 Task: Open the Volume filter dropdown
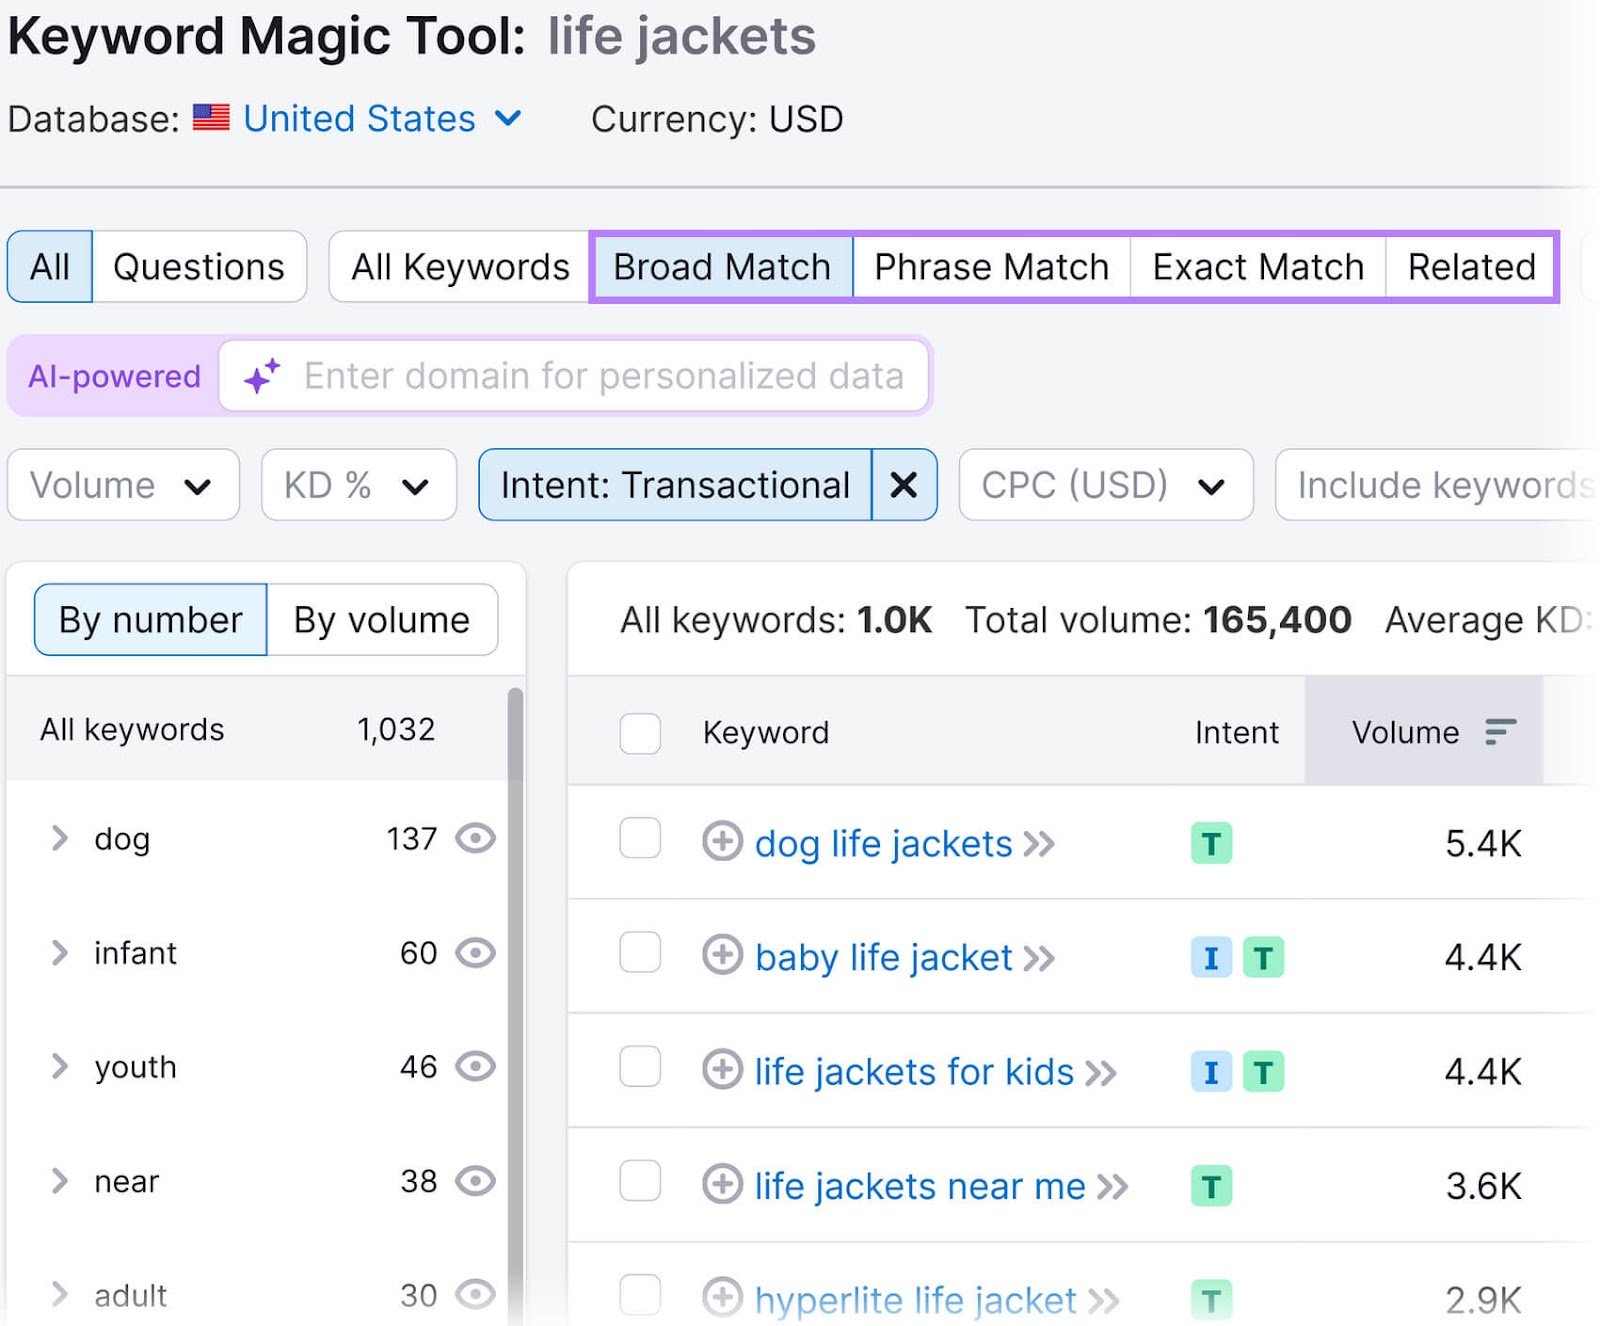pos(122,485)
